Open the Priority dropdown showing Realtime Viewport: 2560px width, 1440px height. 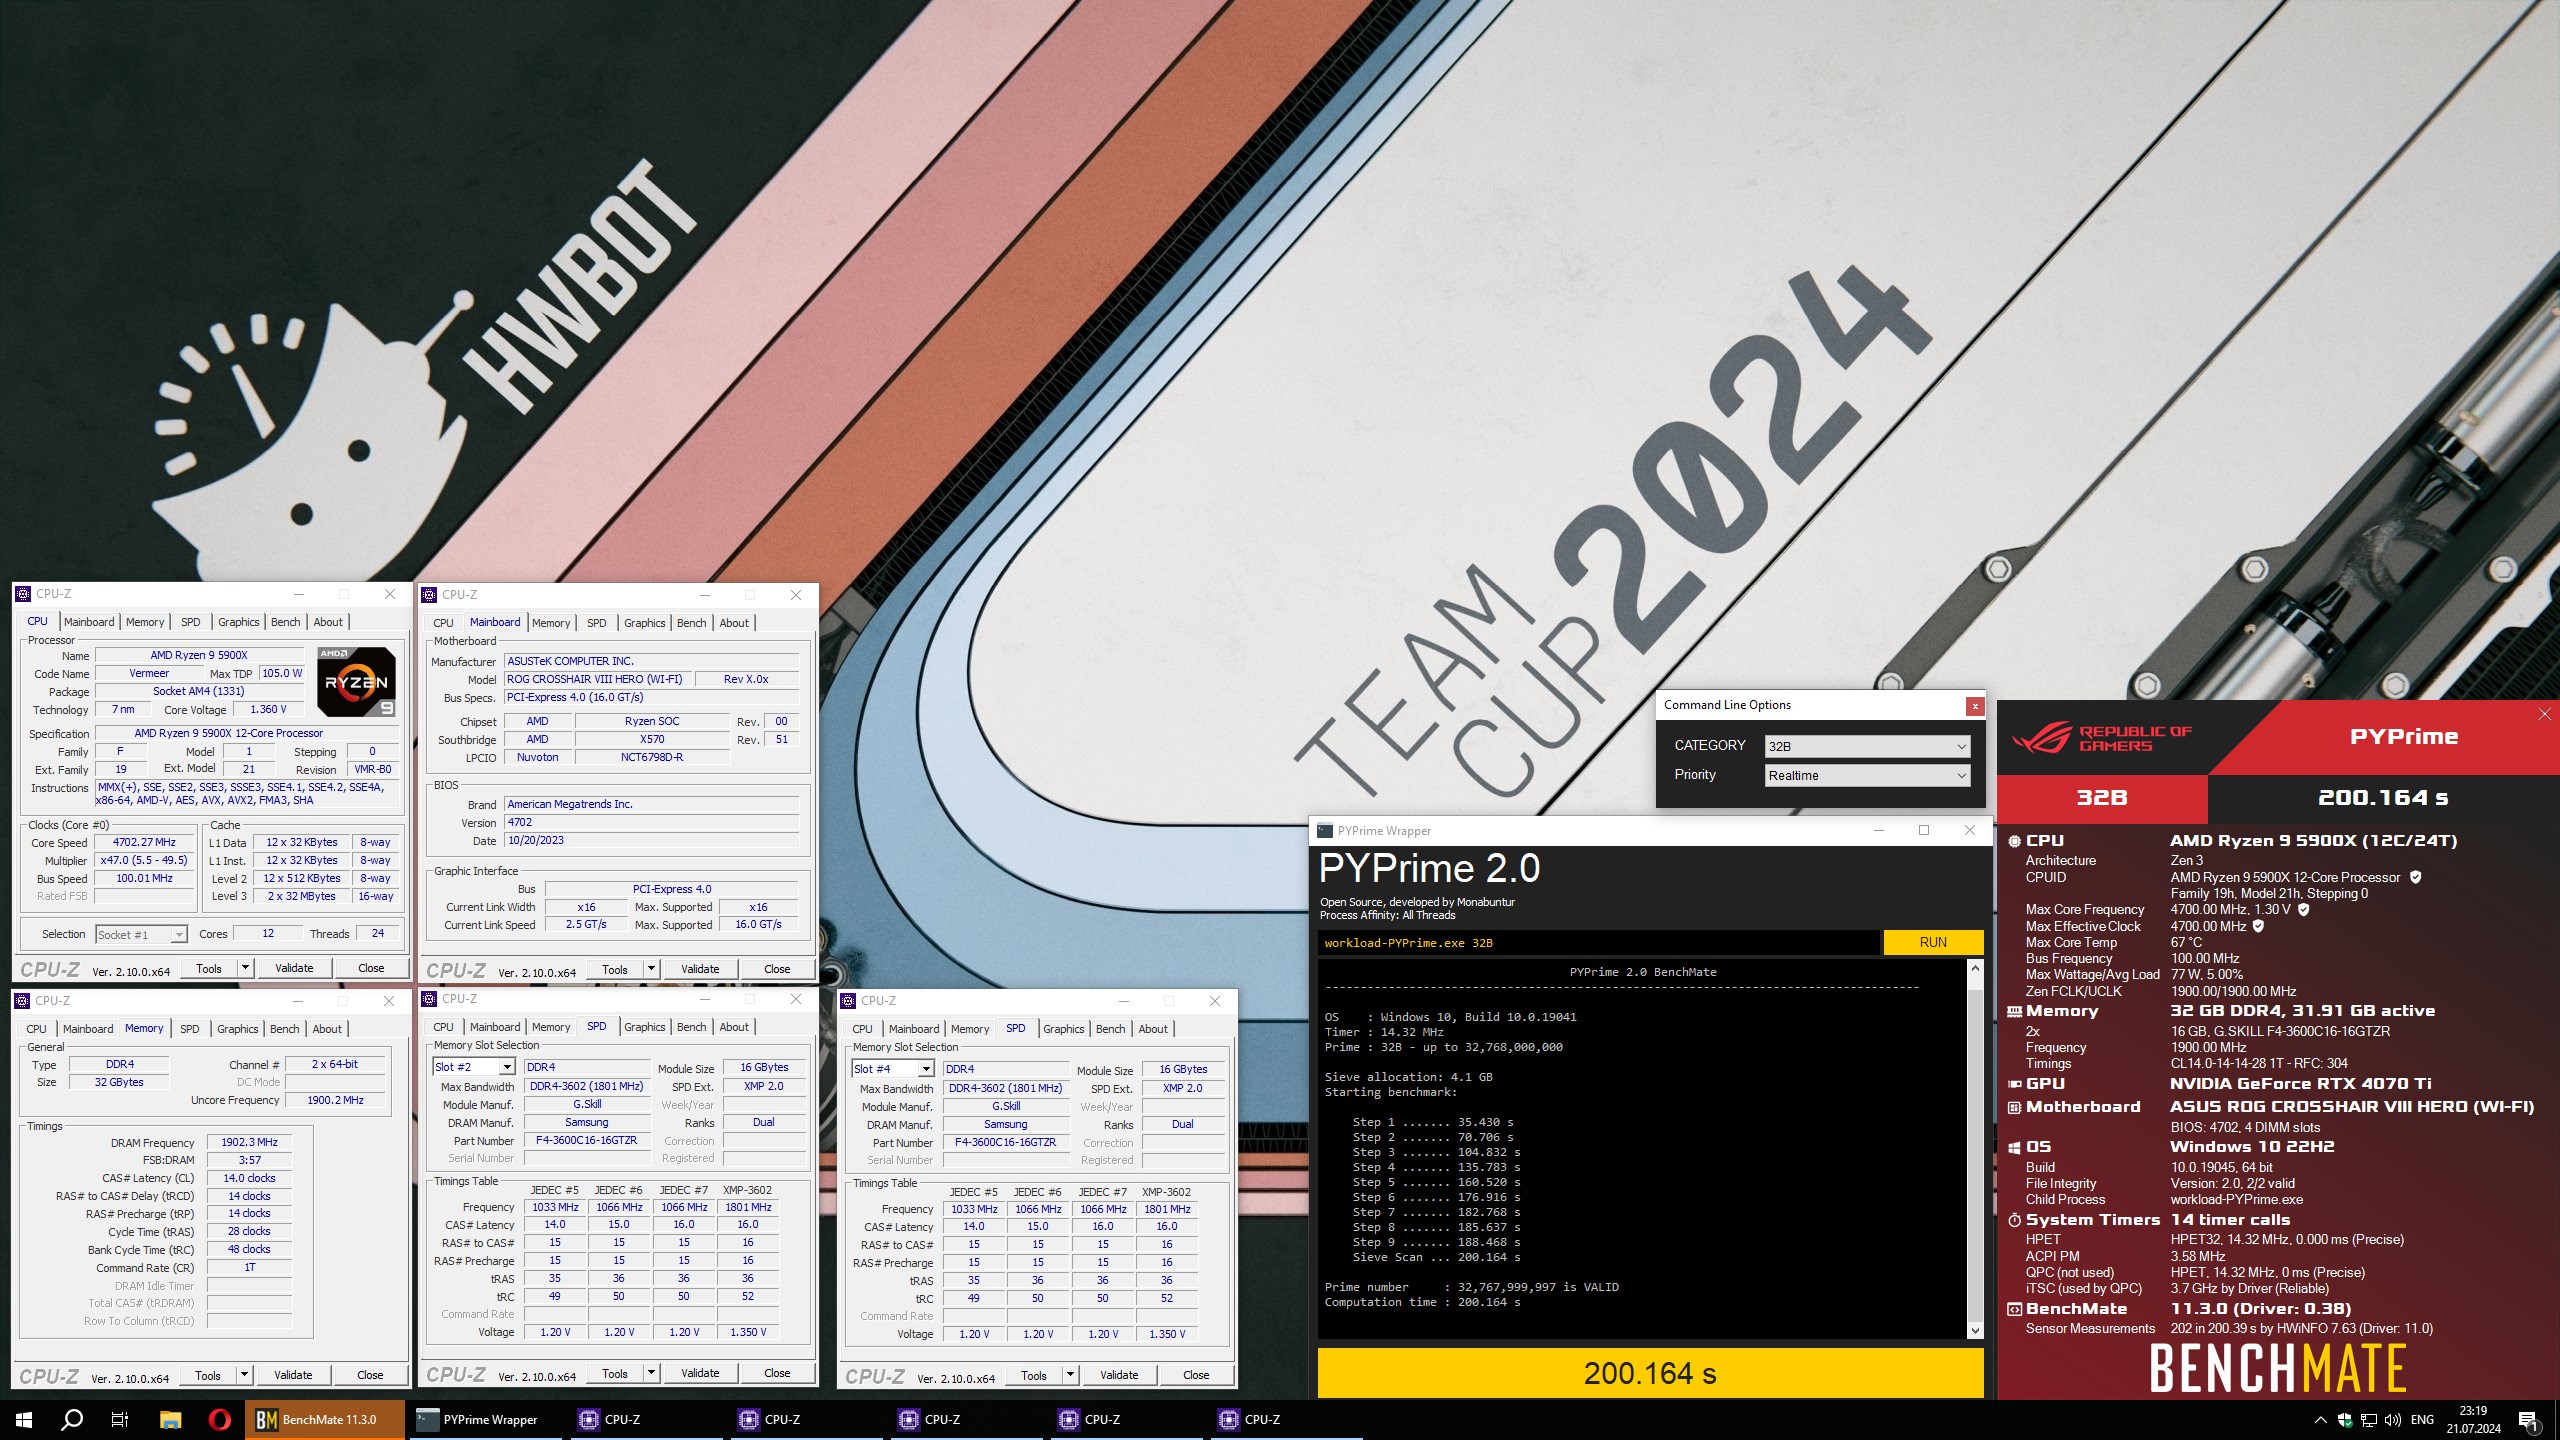pos(1868,775)
